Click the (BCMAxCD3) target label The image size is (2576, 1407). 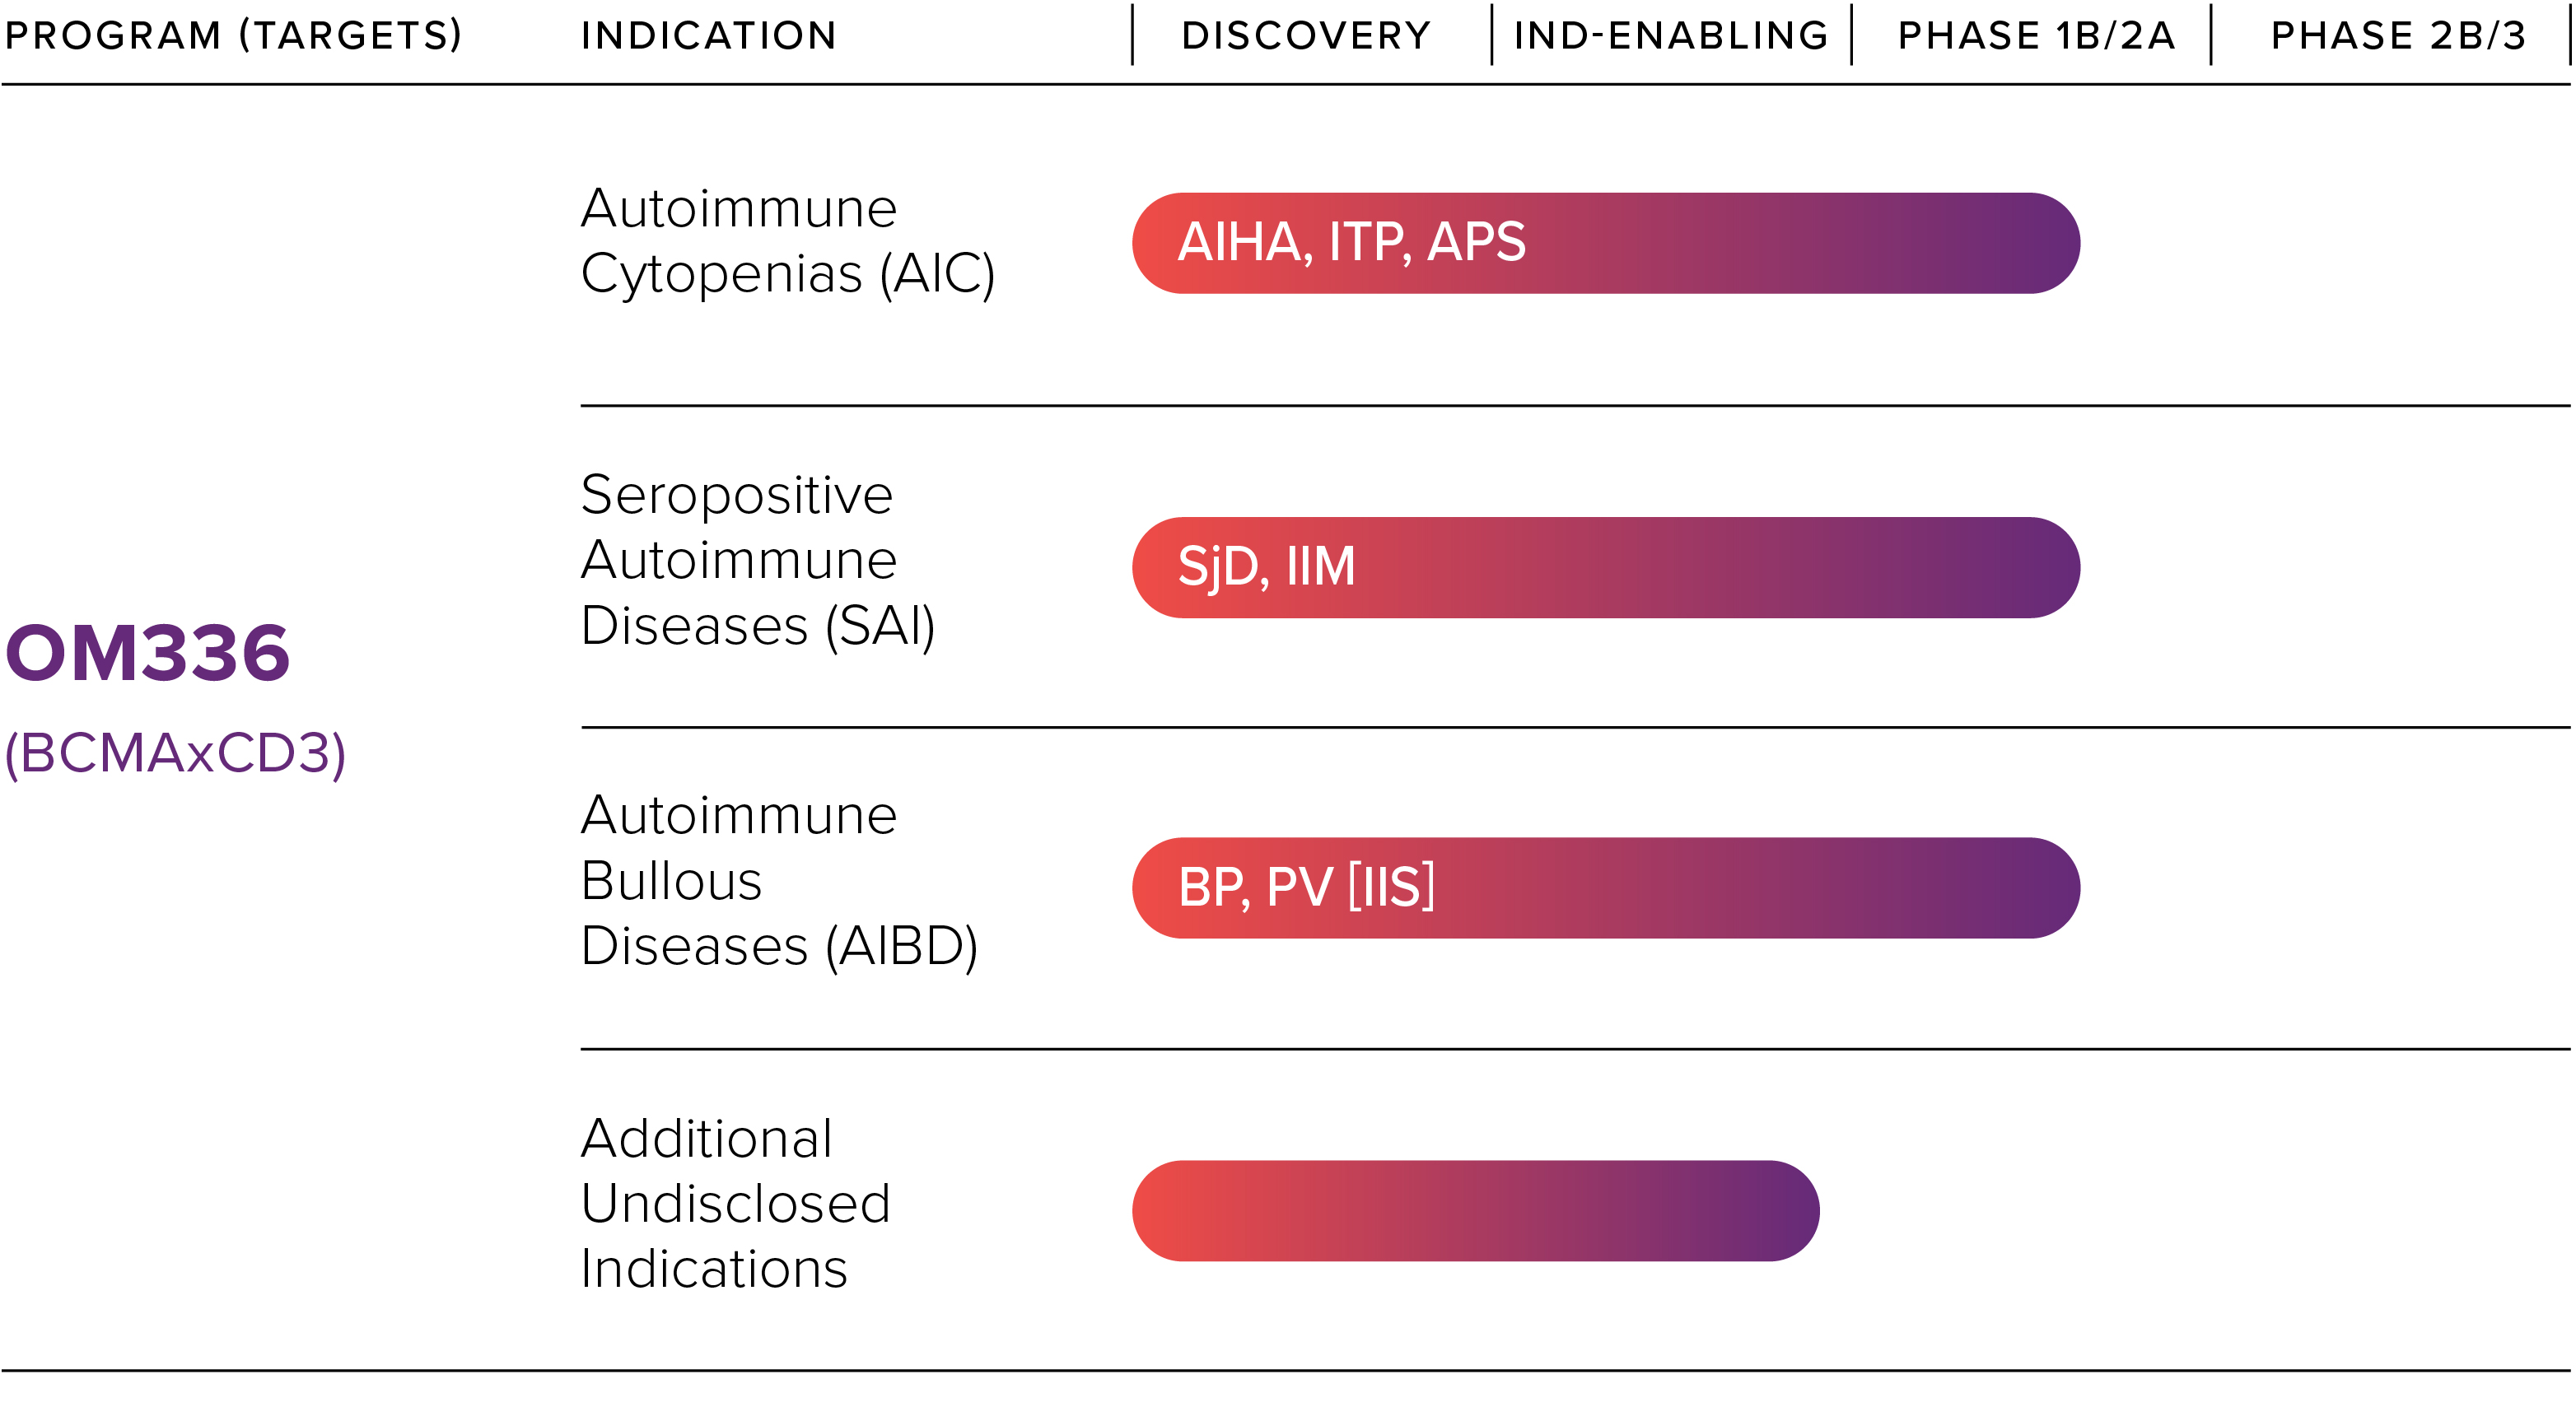[176, 753]
